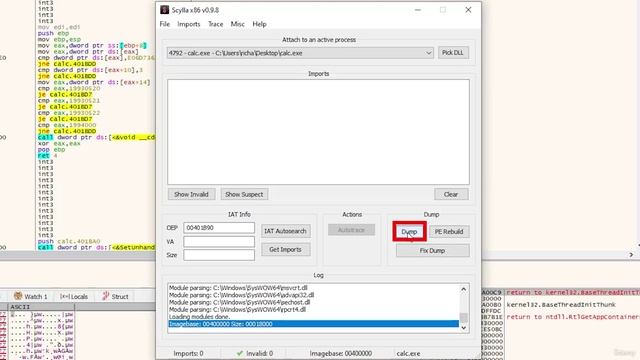
Task: Click the Get Imports button
Action: click(x=285, y=249)
